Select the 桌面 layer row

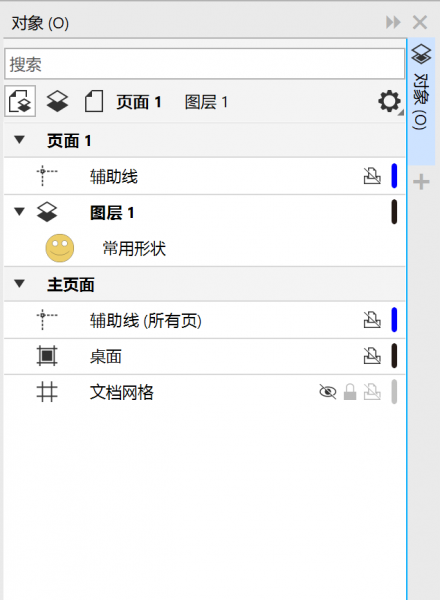tap(204, 356)
